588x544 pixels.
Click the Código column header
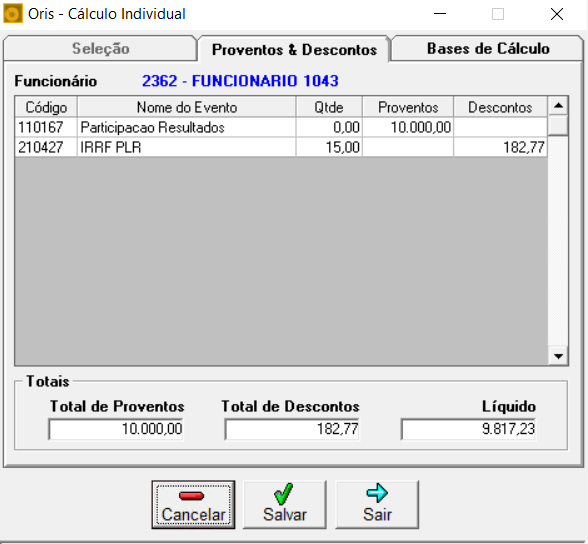tap(46, 107)
